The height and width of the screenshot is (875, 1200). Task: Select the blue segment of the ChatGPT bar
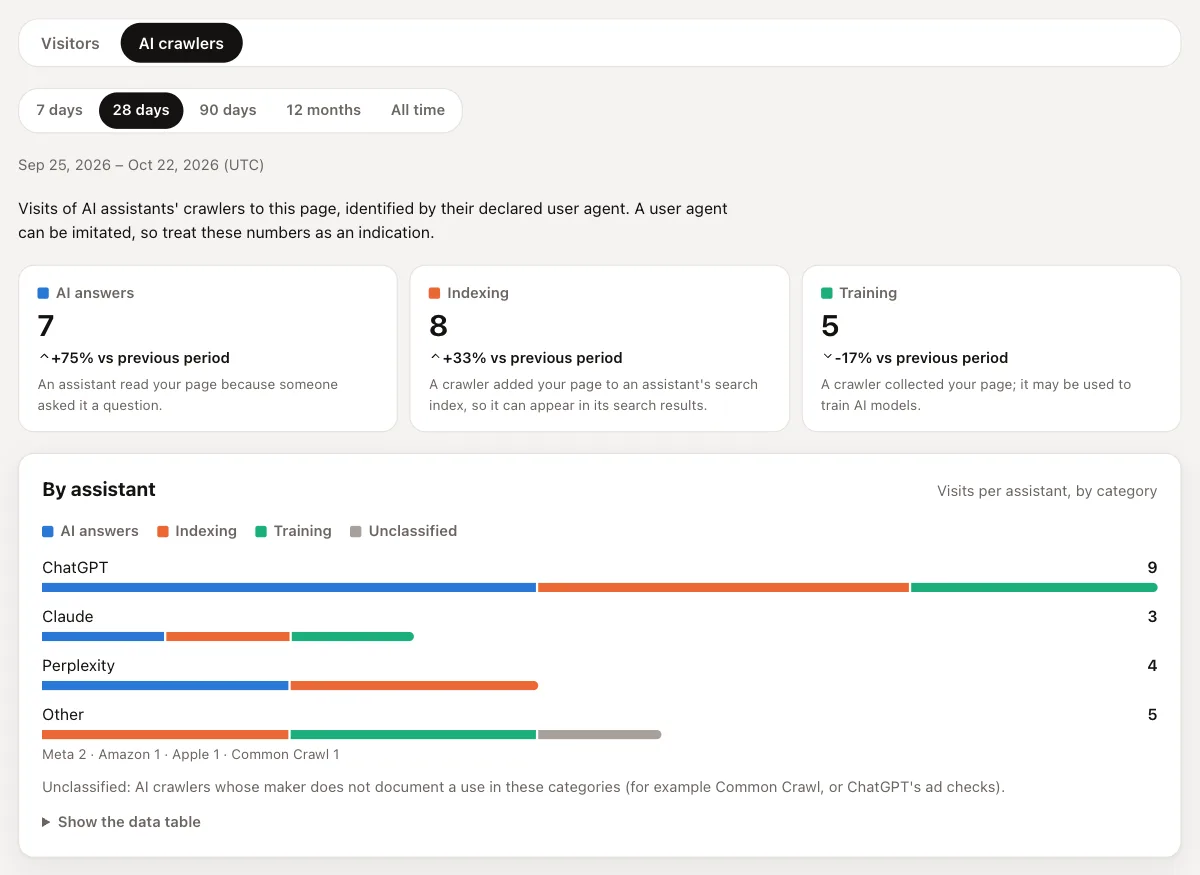click(x=289, y=587)
